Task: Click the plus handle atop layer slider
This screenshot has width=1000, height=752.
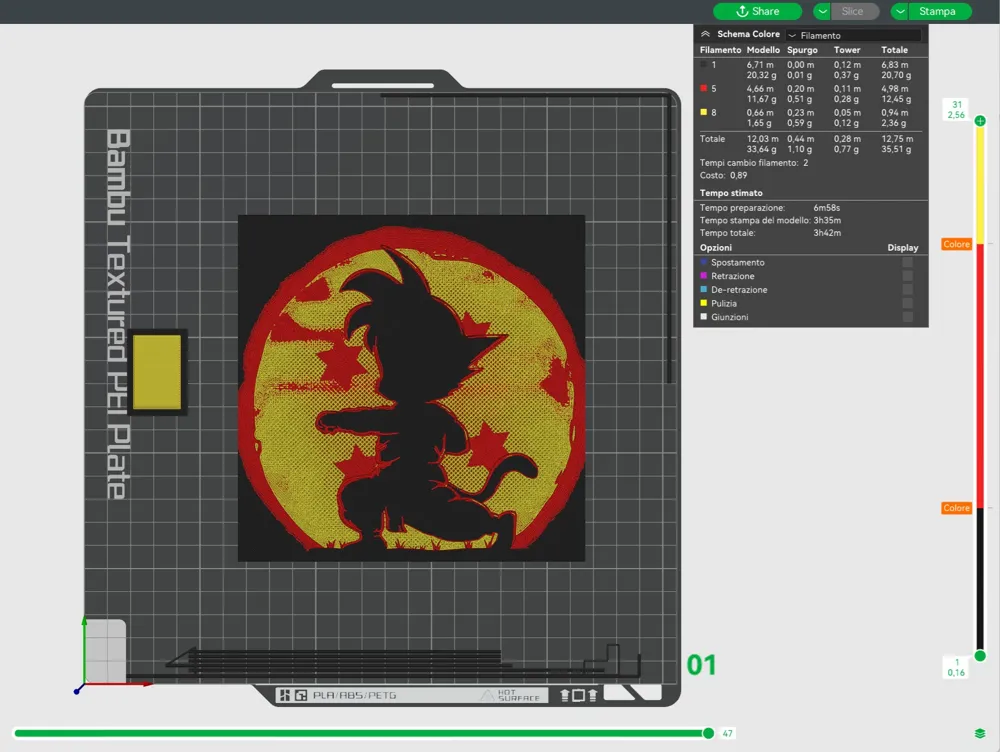Action: point(980,121)
